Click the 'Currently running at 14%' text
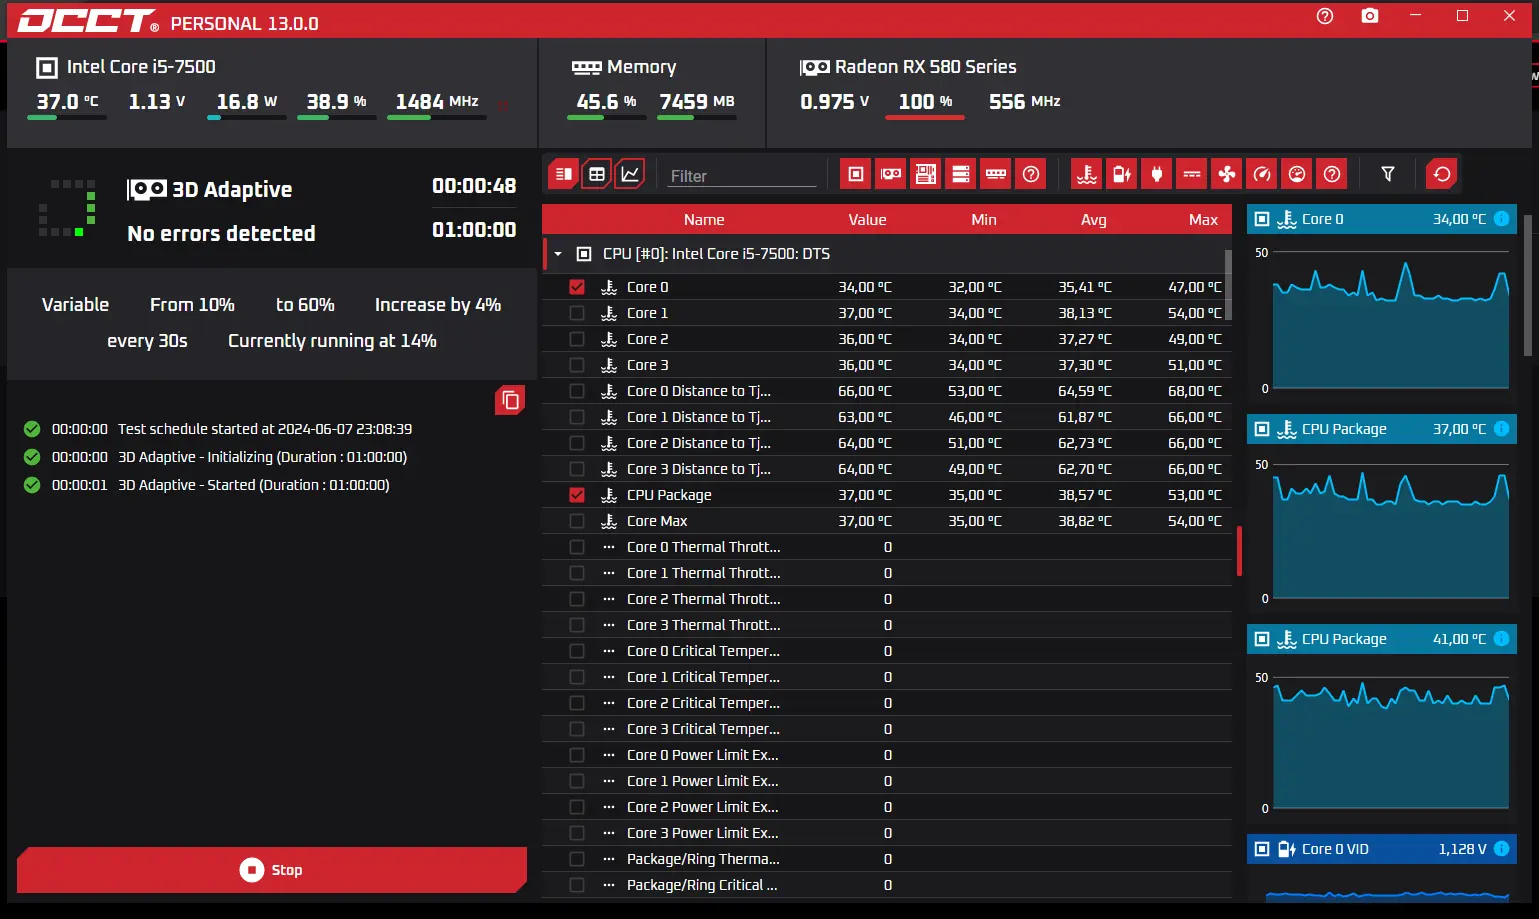1539x919 pixels. click(332, 341)
